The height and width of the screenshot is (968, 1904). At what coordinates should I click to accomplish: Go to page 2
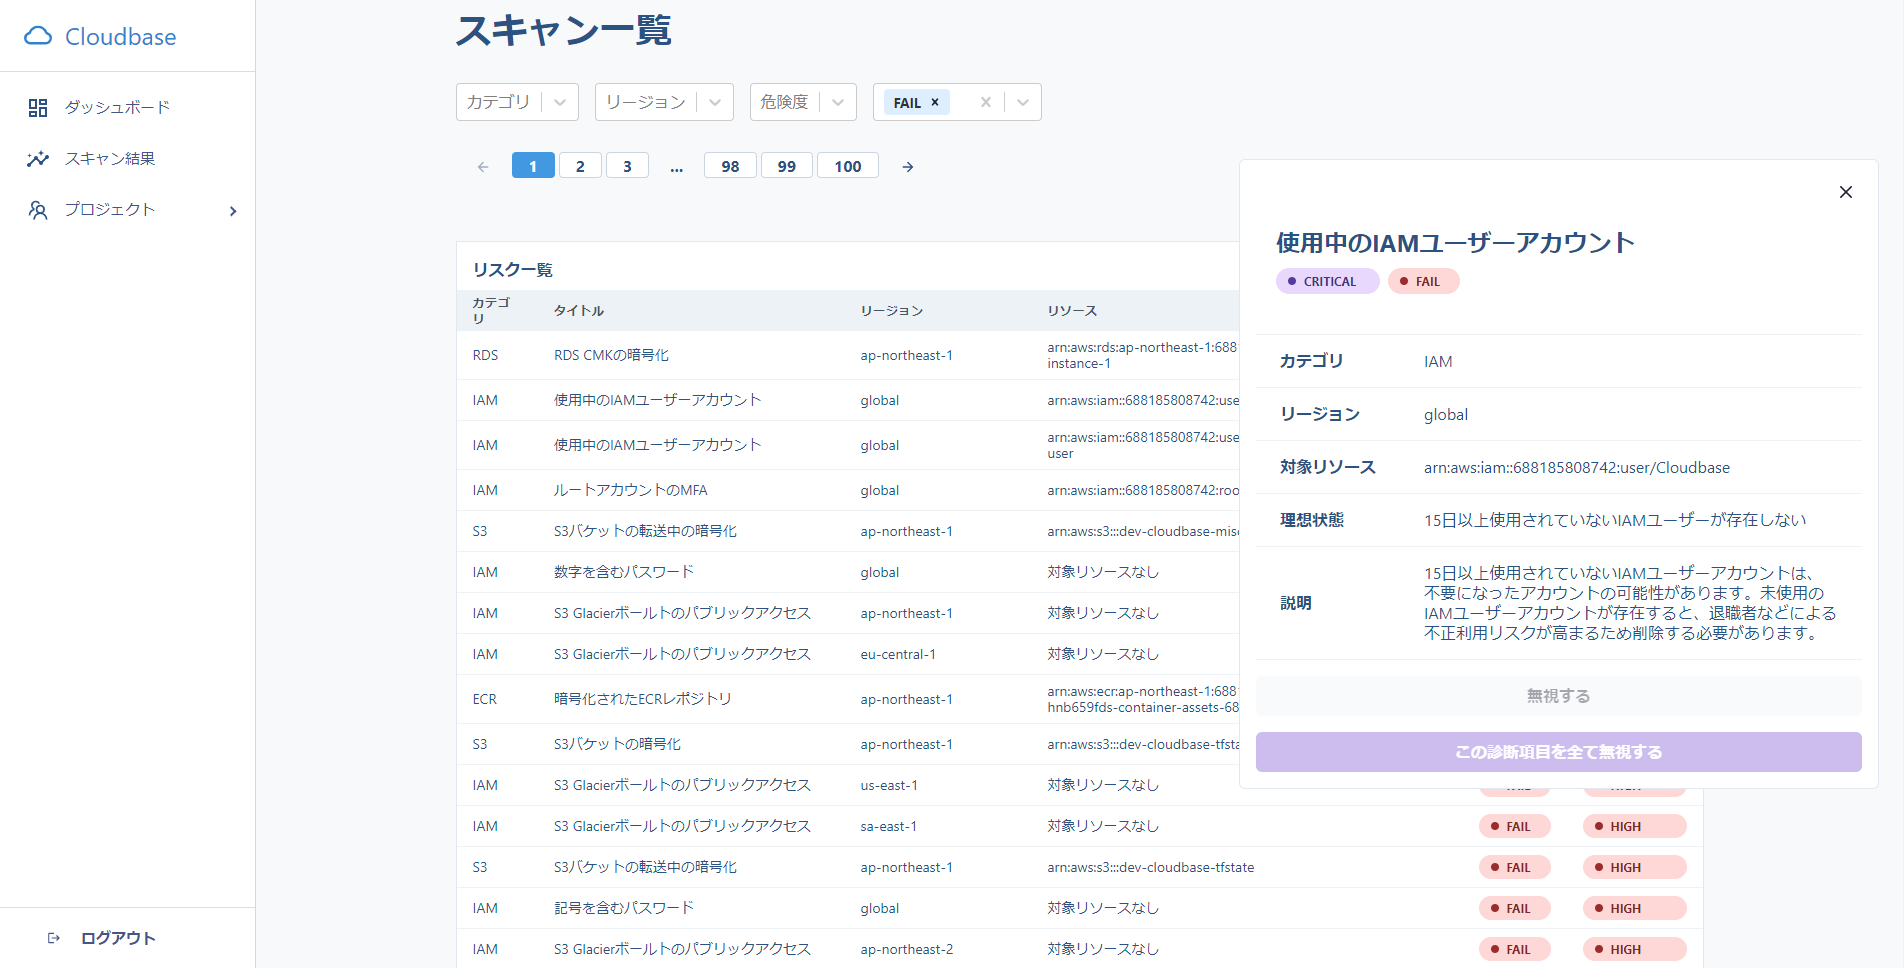point(580,166)
